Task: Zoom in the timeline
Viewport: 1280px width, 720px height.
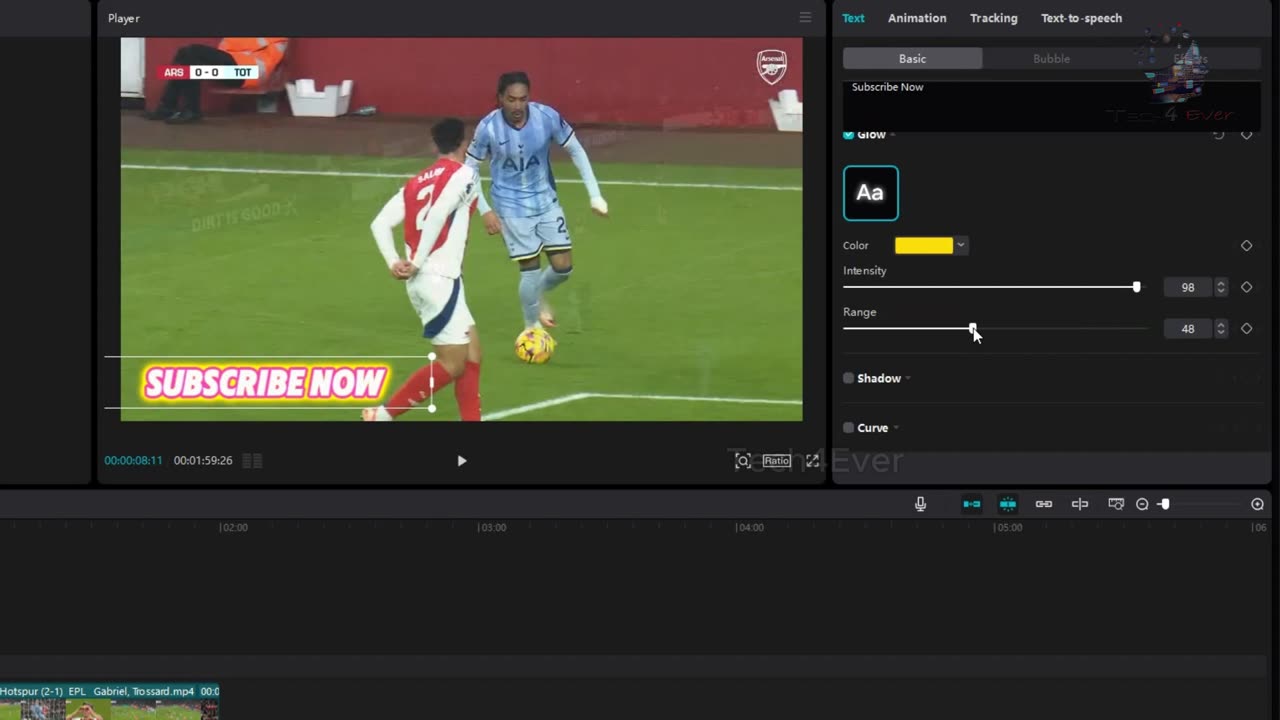Action: click(1258, 504)
